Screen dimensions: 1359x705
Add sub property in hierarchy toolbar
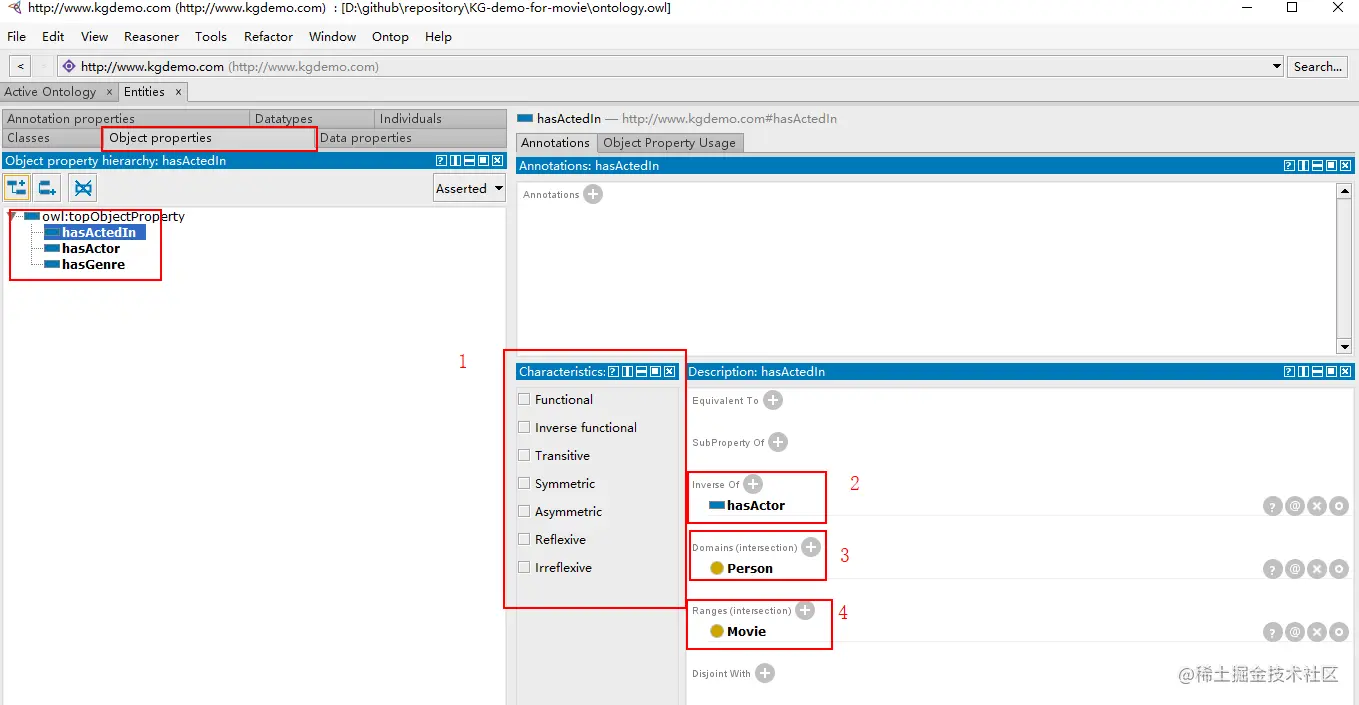click(17, 187)
